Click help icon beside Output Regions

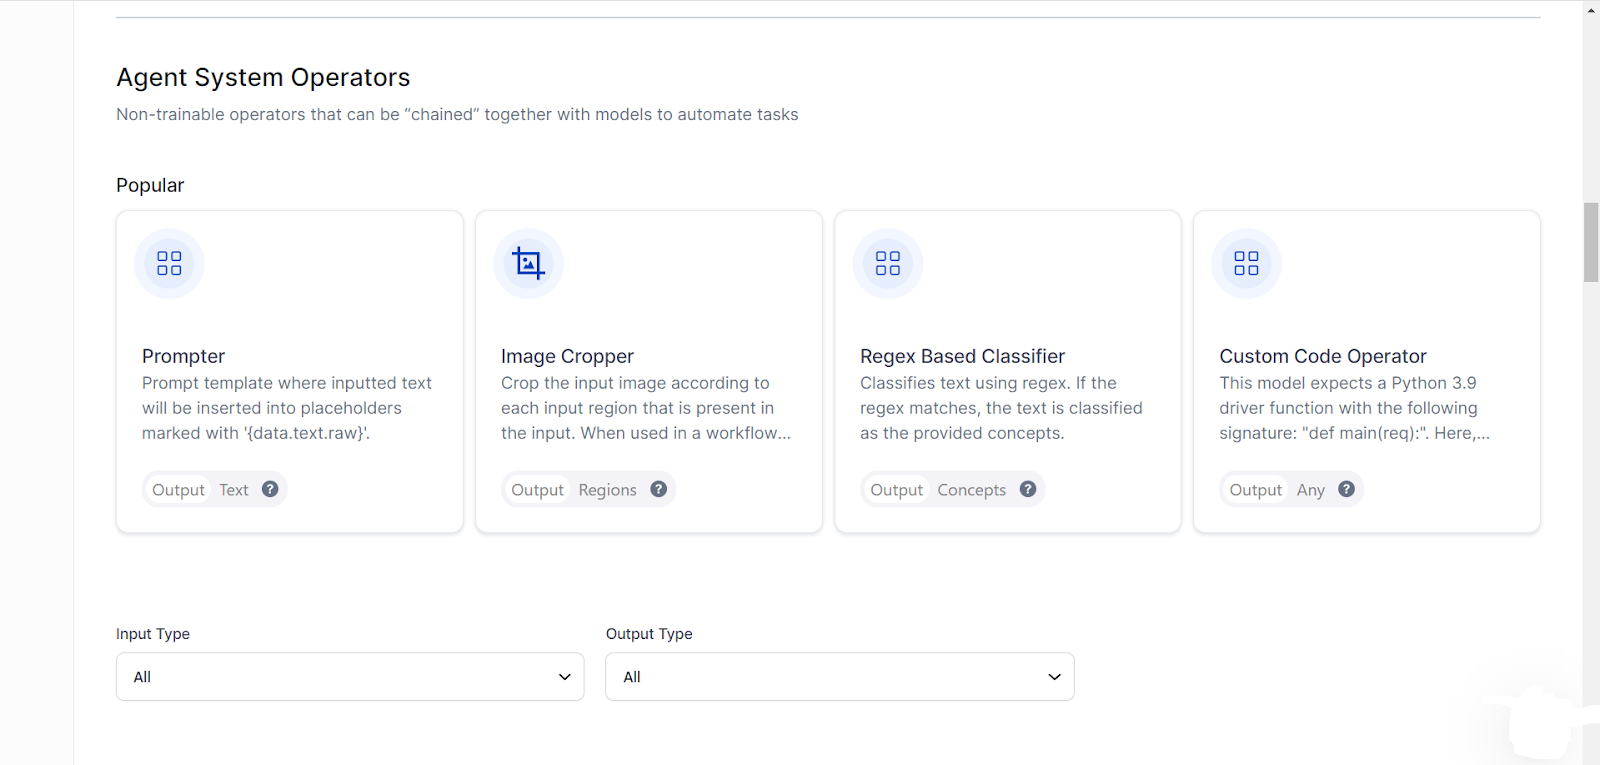coord(658,489)
